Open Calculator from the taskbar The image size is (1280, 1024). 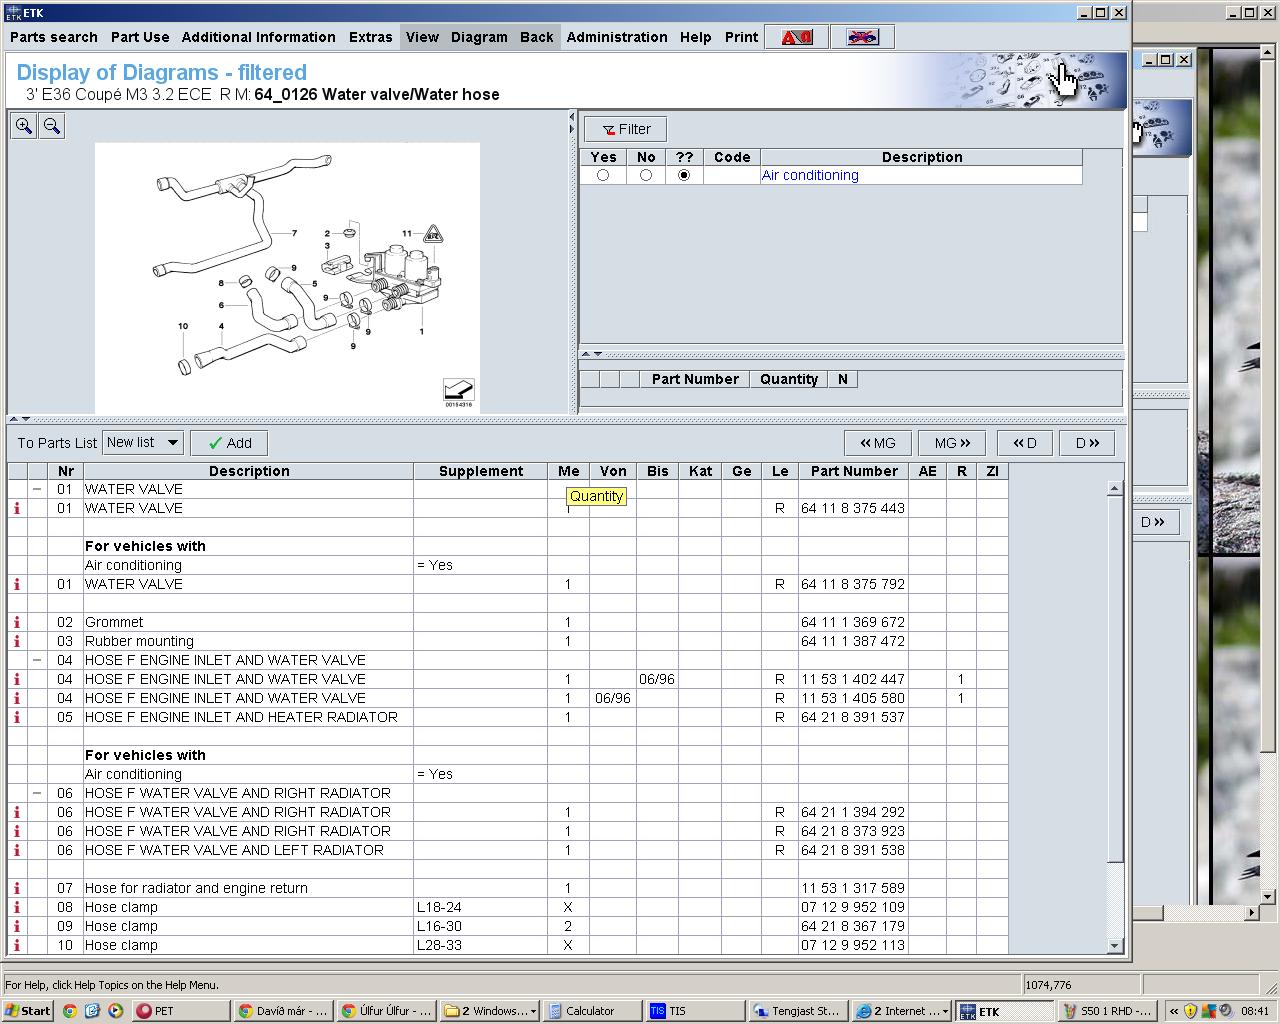tap(590, 1011)
